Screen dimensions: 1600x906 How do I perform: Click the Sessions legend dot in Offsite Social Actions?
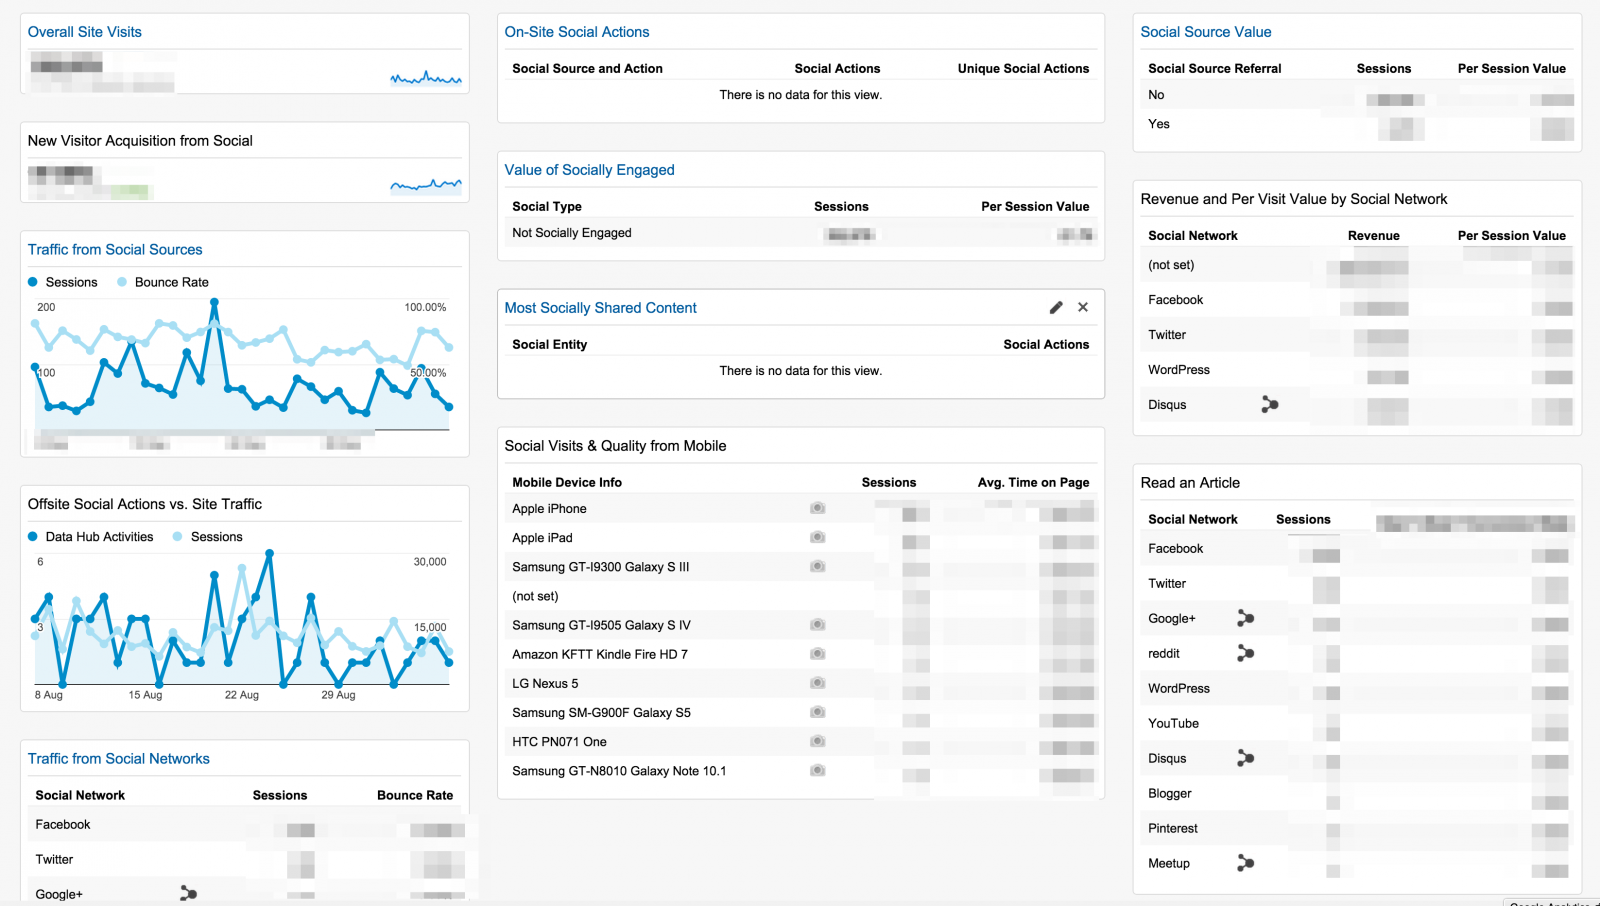coord(177,537)
